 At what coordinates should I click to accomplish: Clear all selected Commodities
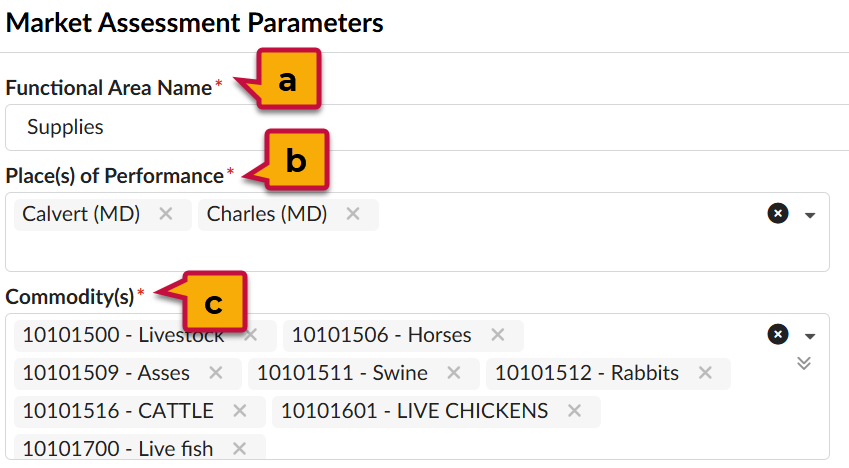point(778,334)
